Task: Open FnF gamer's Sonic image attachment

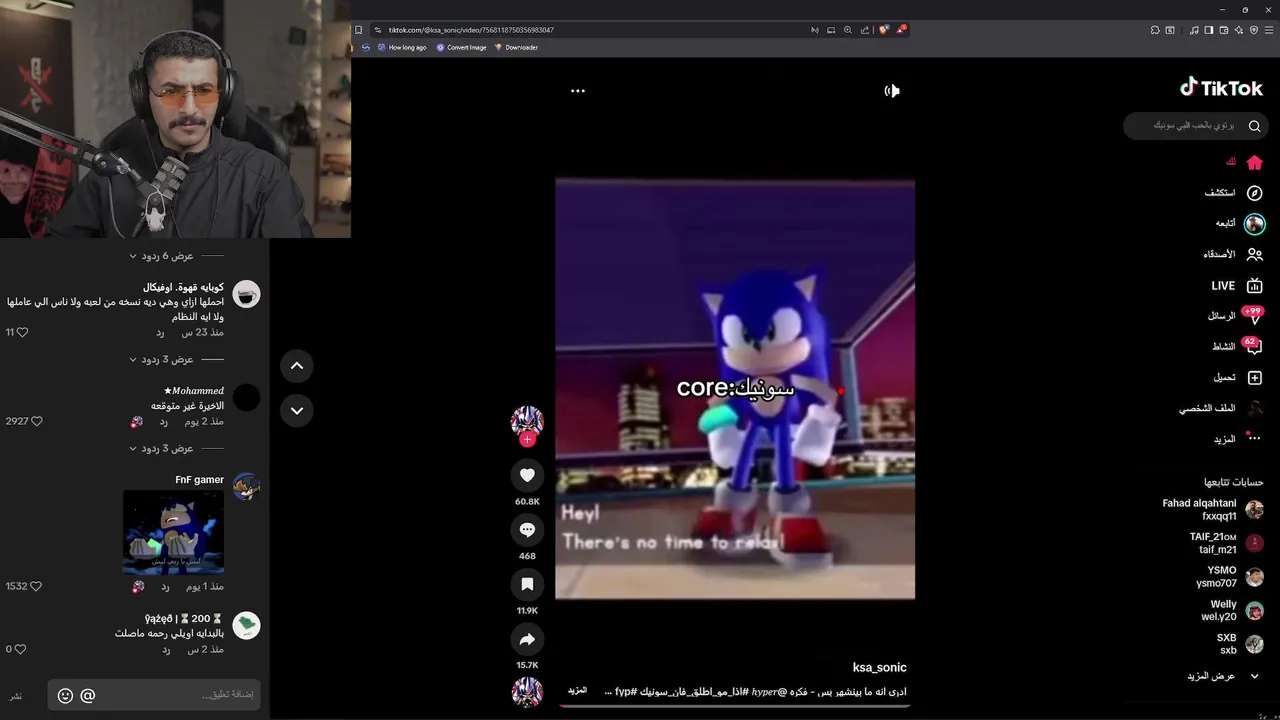Action: tap(173, 532)
